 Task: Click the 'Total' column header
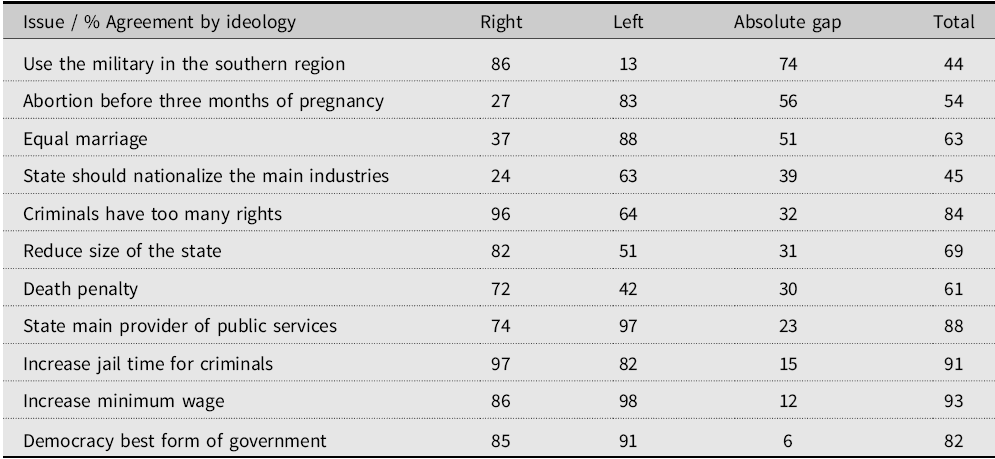[952, 23]
